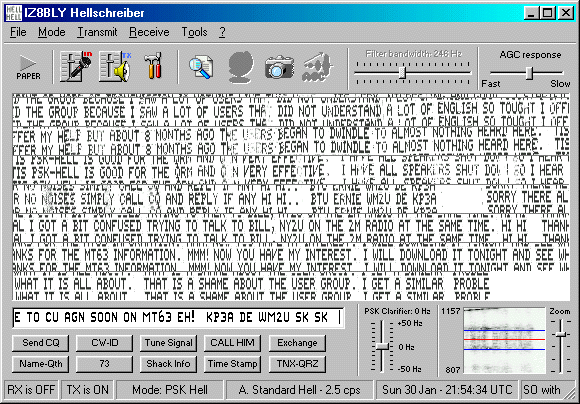Click the Exchange macro button
The image size is (580, 404).
[x=297, y=343]
